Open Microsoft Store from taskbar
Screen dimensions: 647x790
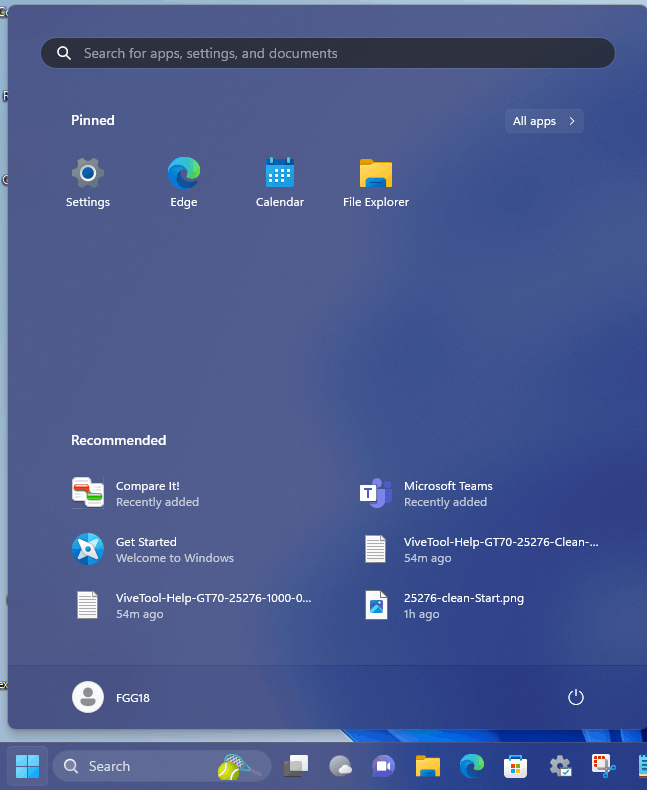tap(515, 766)
